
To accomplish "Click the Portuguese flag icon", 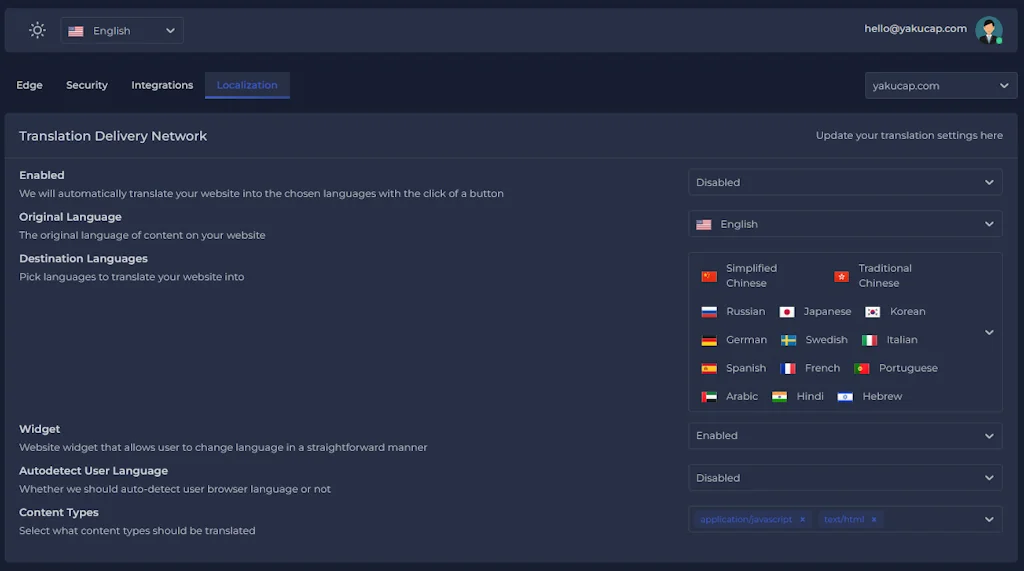I will click(861, 368).
